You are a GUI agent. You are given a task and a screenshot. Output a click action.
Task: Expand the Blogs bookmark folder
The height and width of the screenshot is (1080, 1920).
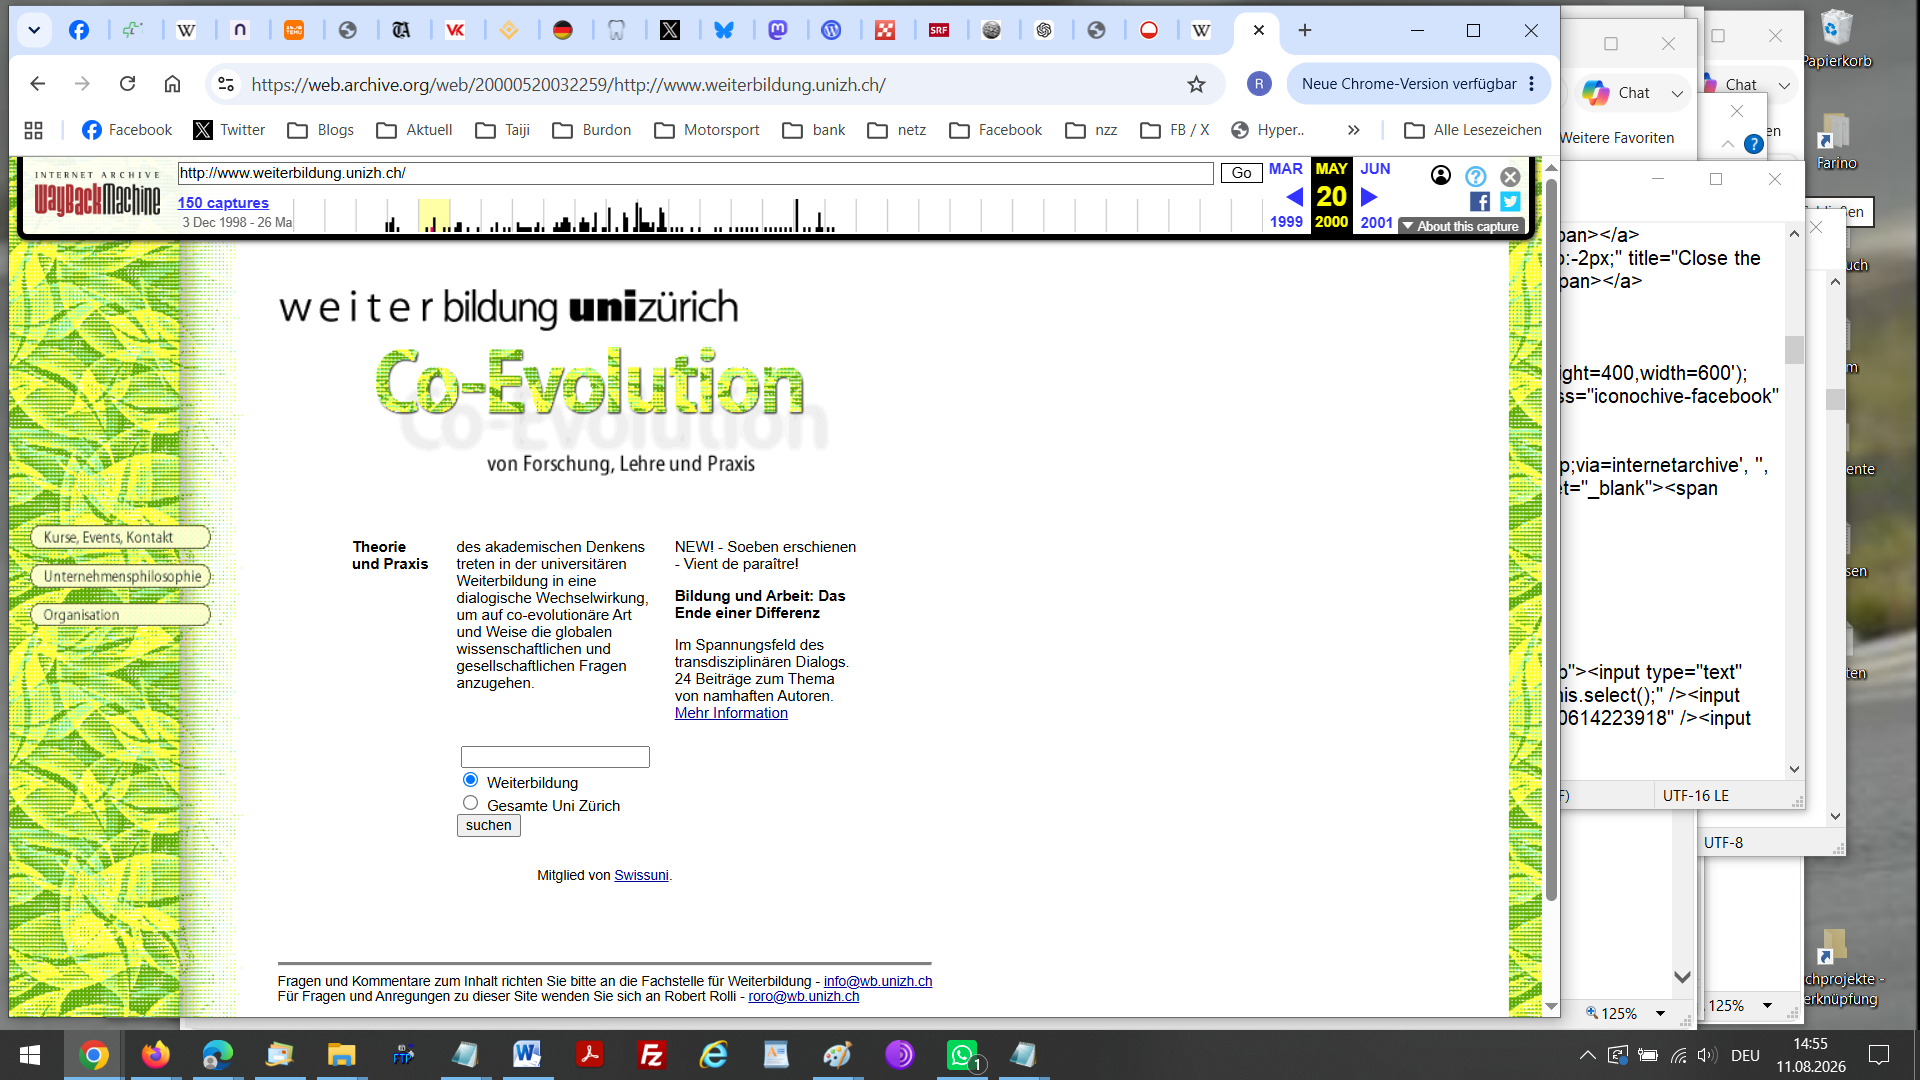320,130
